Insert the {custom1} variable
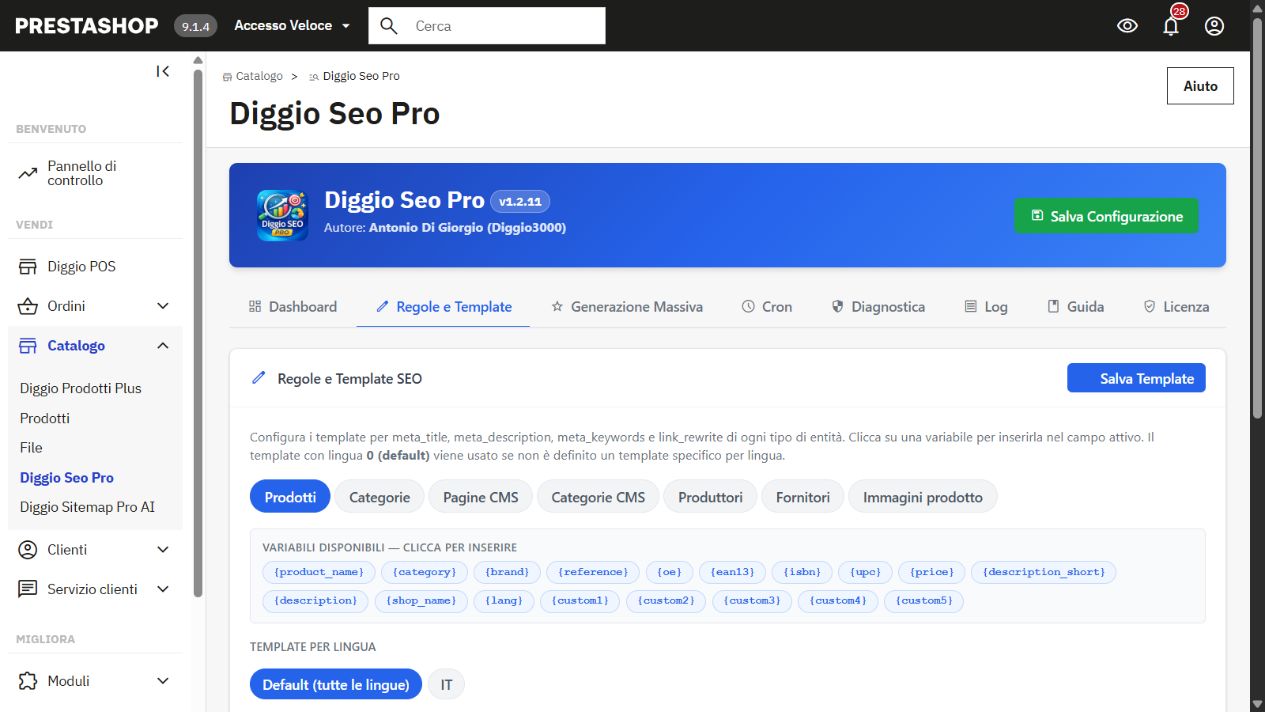1265x712 pixels. [580, 601]
